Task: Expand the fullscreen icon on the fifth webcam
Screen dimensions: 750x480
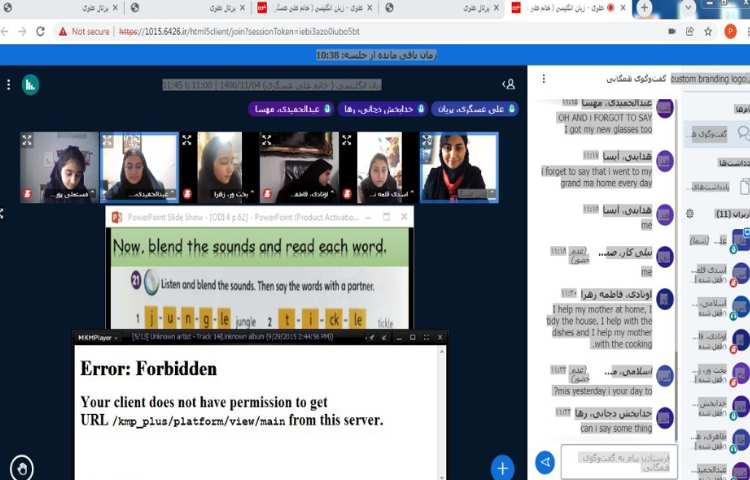Action: [x=347, y=140]
